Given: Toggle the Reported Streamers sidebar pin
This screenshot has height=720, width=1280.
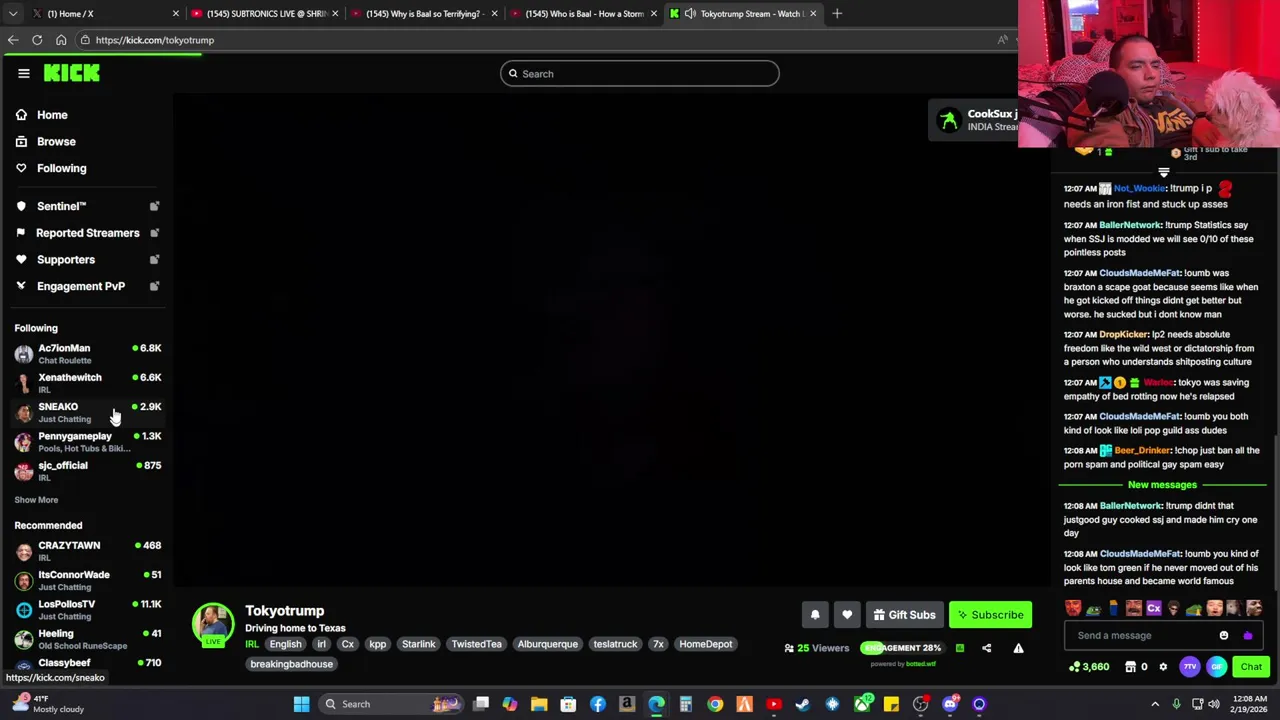Looking at the screenshot, I should [x=154, y=233].
